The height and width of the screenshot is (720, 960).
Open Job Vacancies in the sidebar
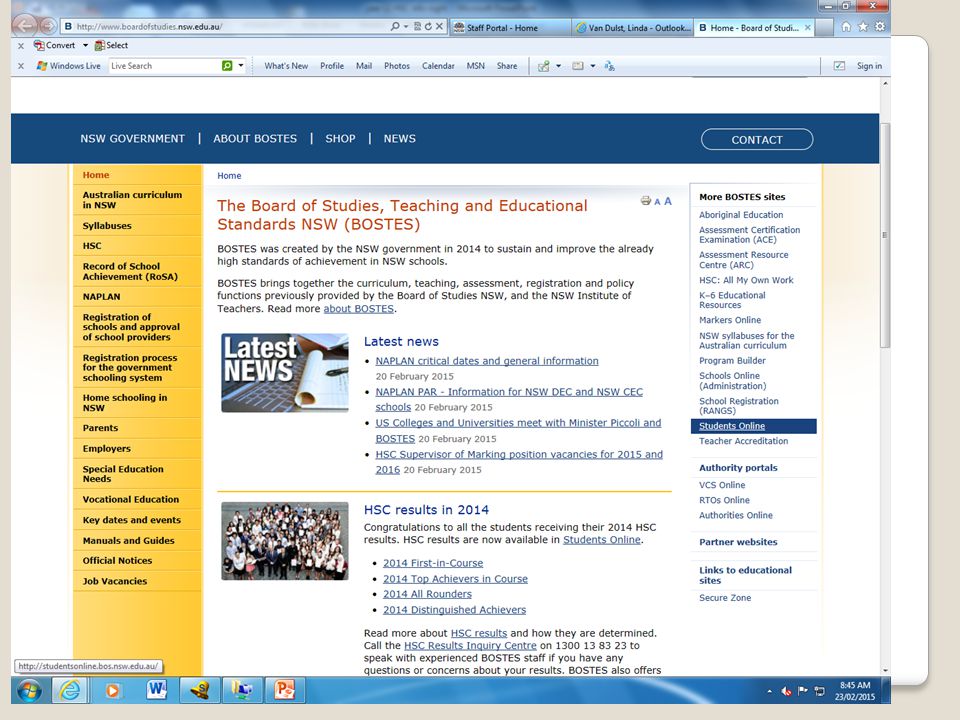click(115, 582)
